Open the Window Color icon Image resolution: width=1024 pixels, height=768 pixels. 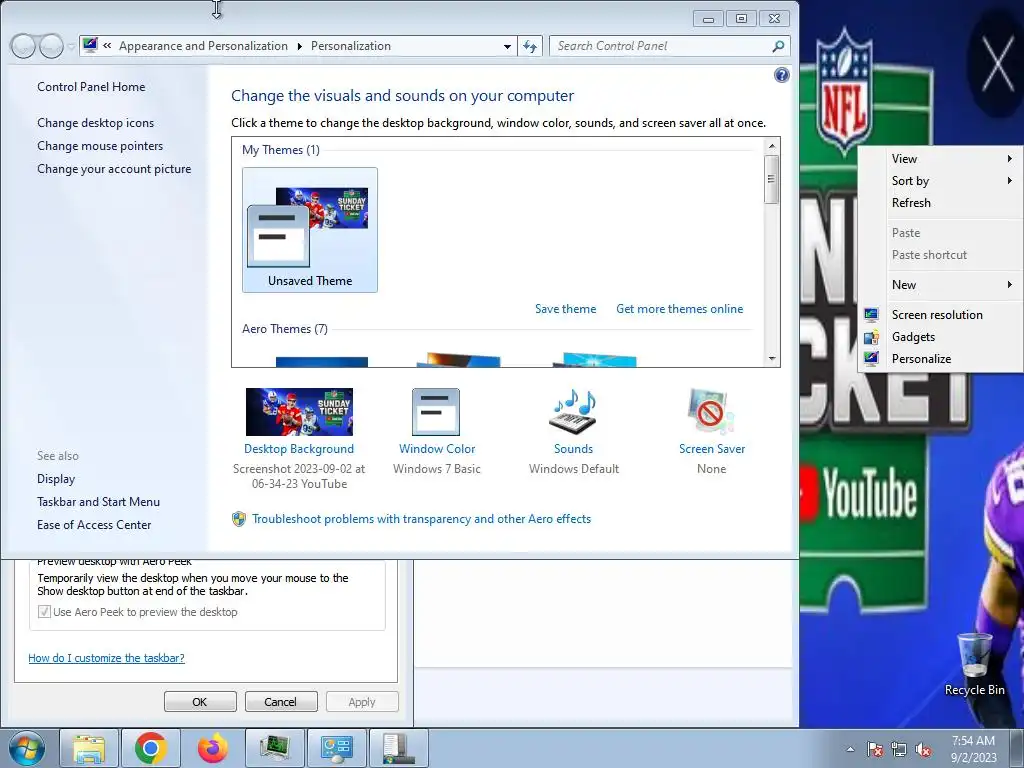point(436,412)
